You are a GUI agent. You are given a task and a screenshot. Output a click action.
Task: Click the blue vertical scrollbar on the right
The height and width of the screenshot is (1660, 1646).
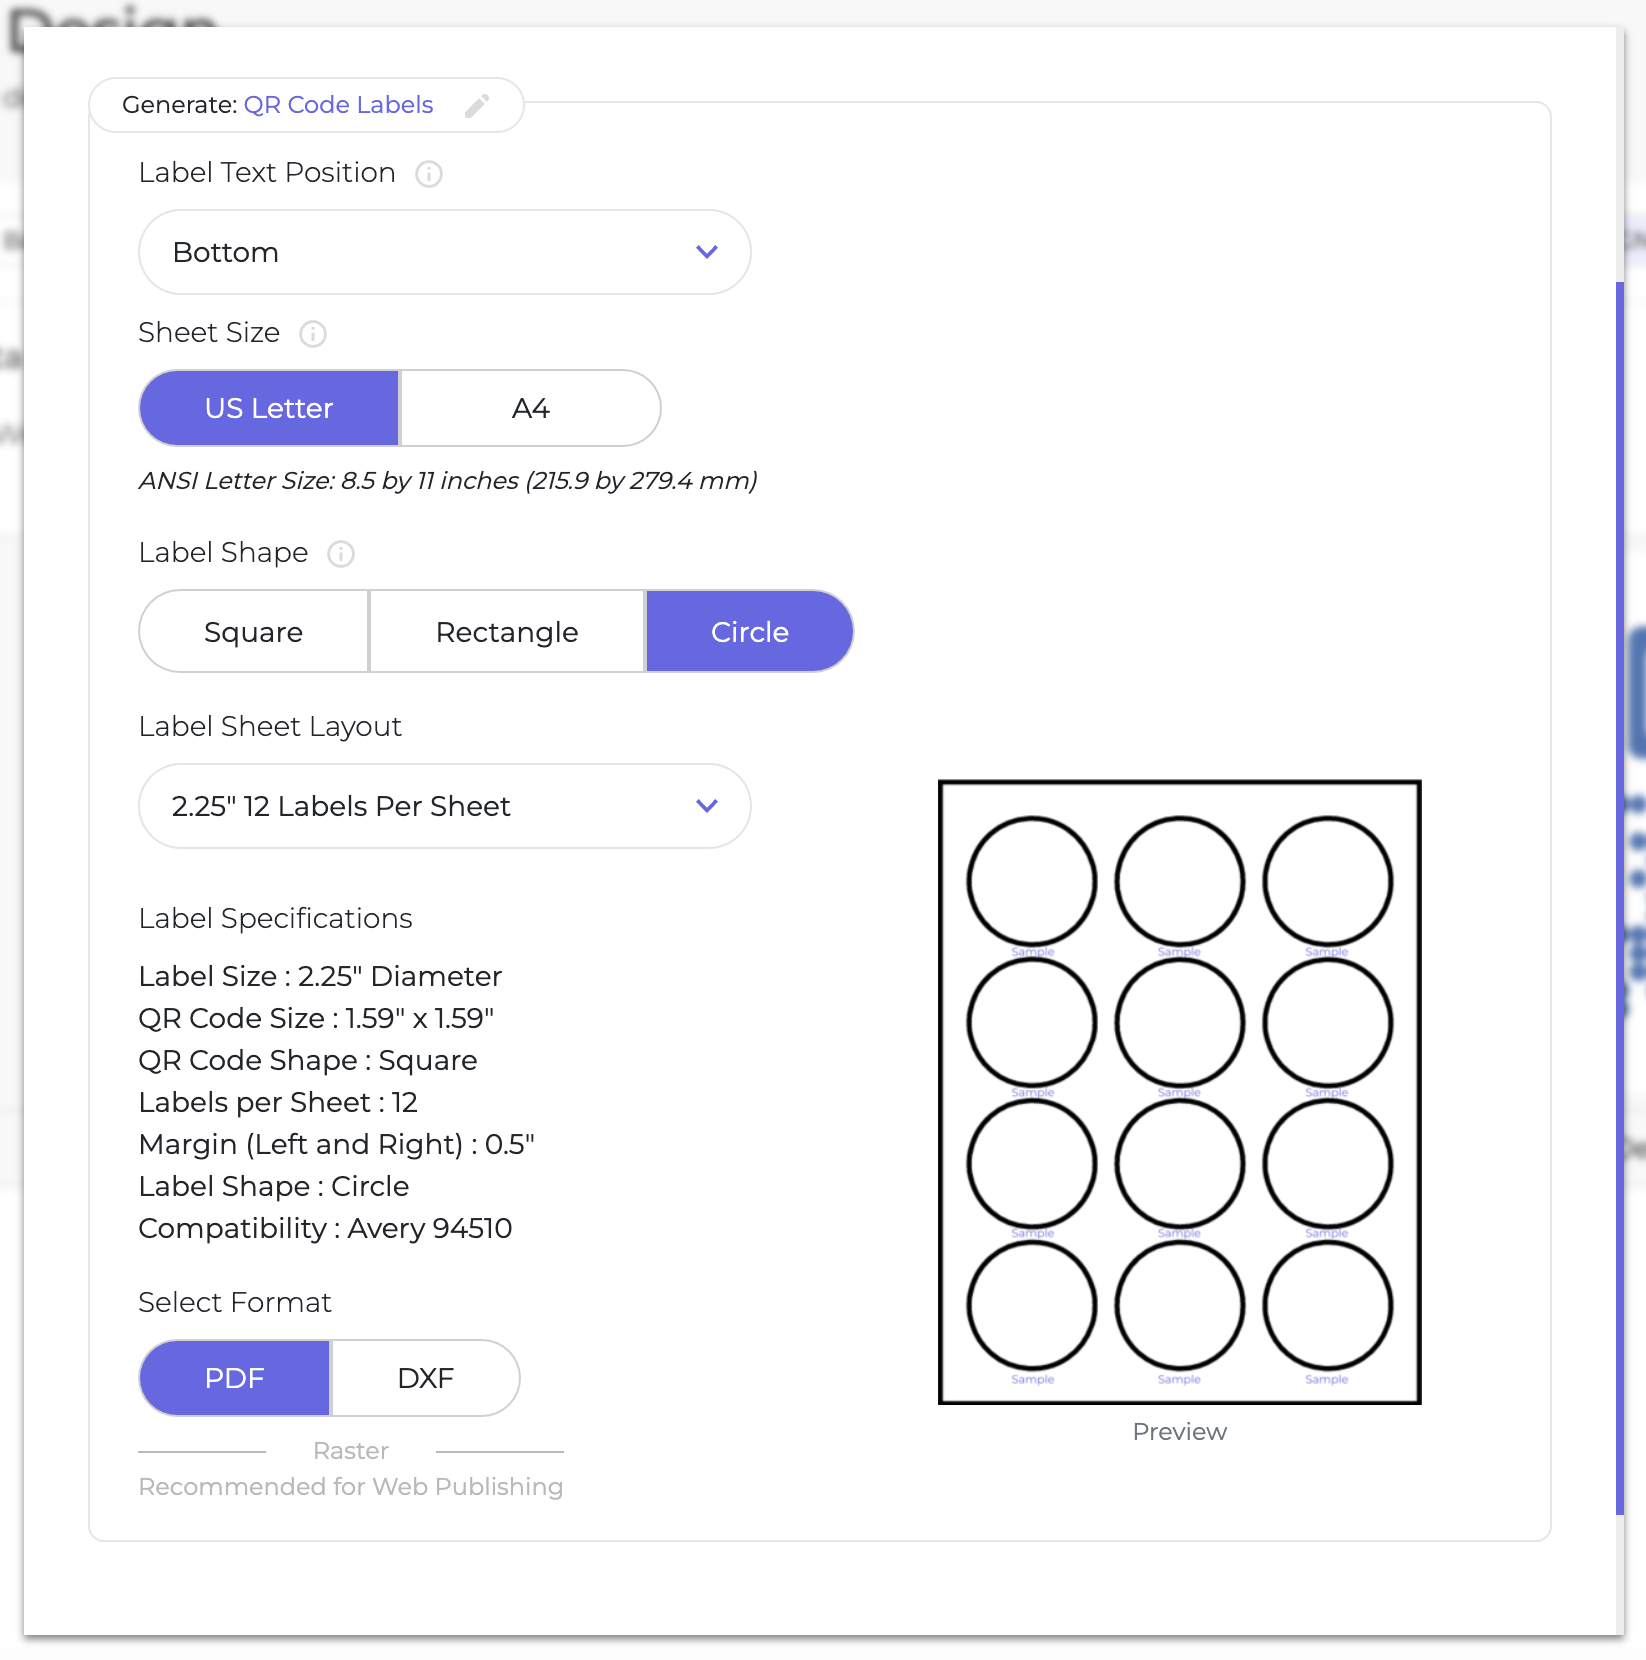click(x=1620, y=898)
